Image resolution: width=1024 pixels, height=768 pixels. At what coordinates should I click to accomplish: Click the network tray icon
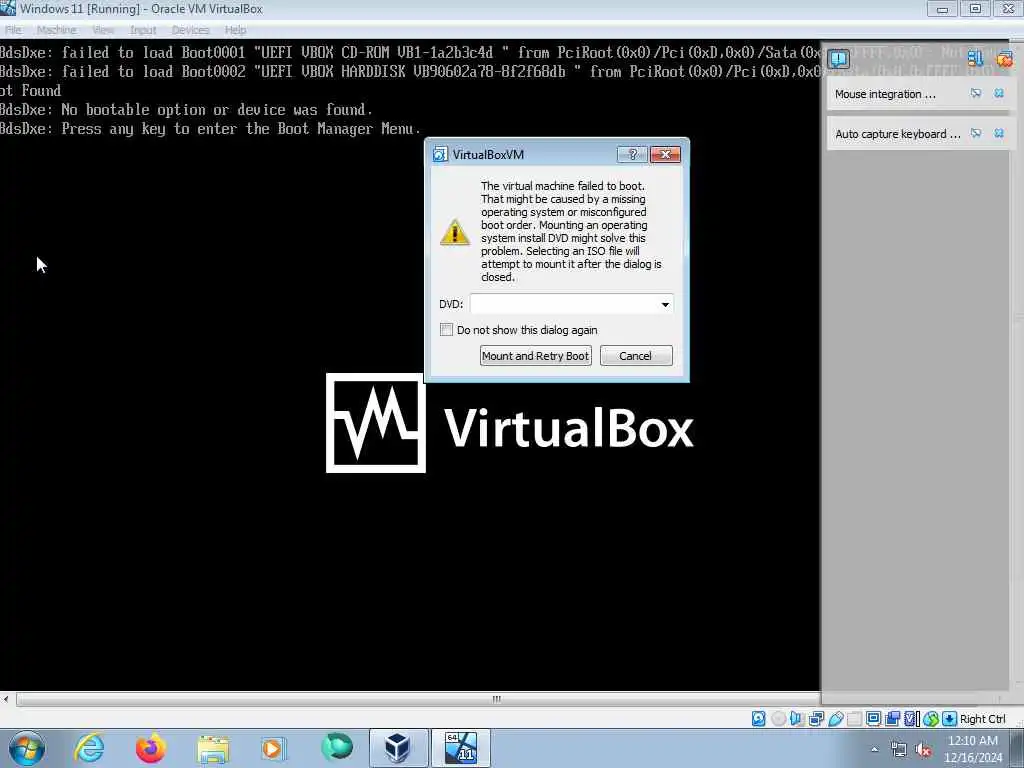coord(899,750)
